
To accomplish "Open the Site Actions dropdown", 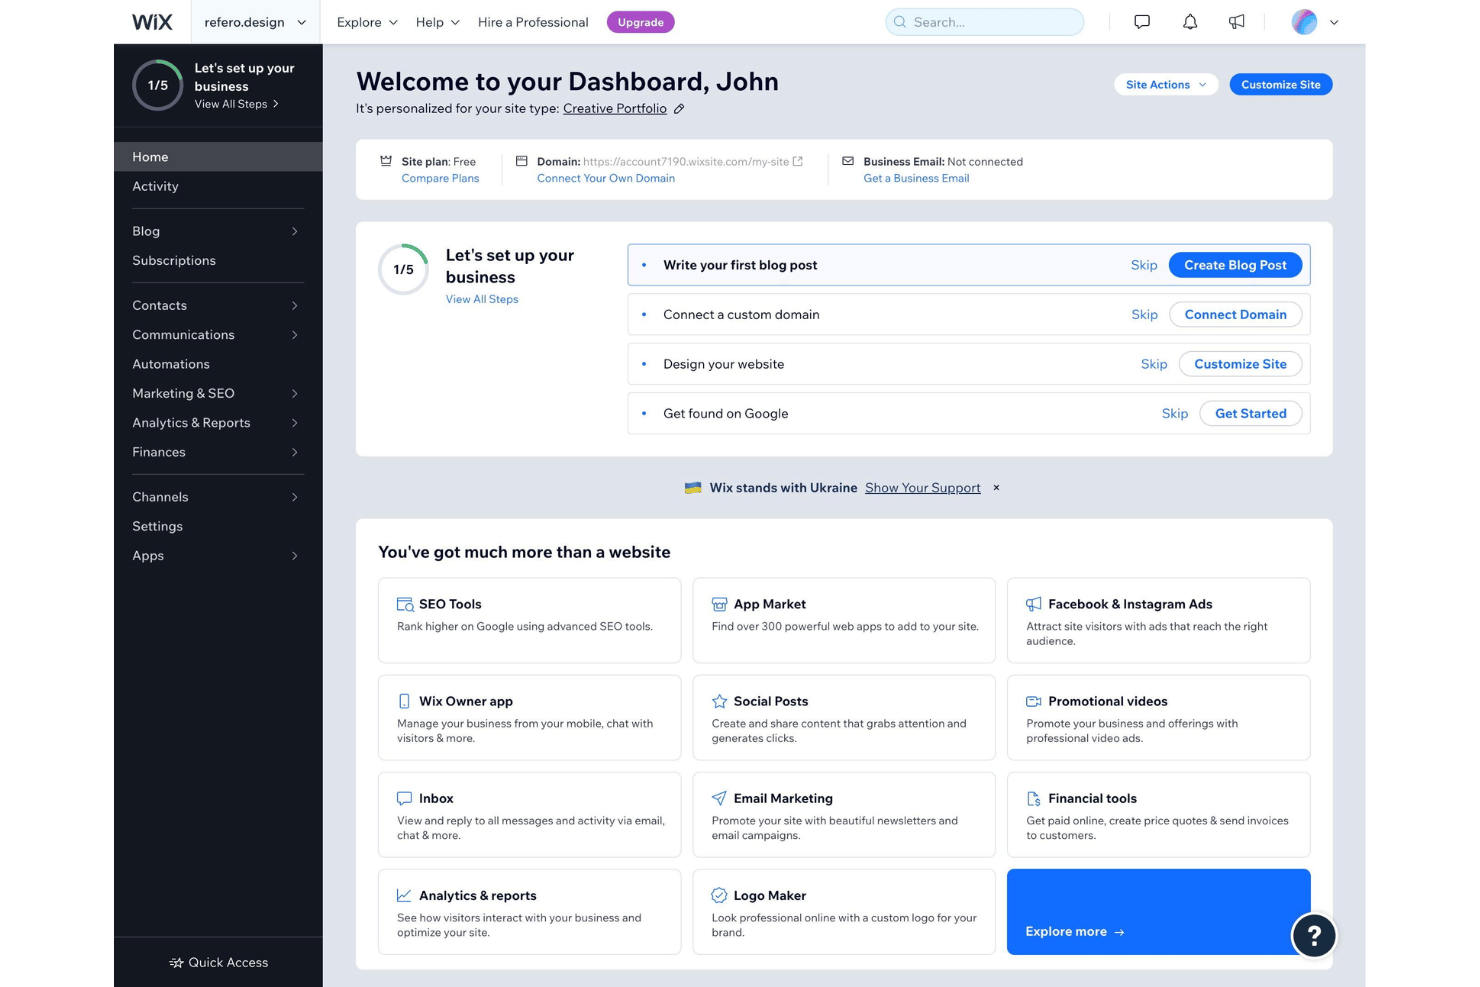I will [1166, 85].
